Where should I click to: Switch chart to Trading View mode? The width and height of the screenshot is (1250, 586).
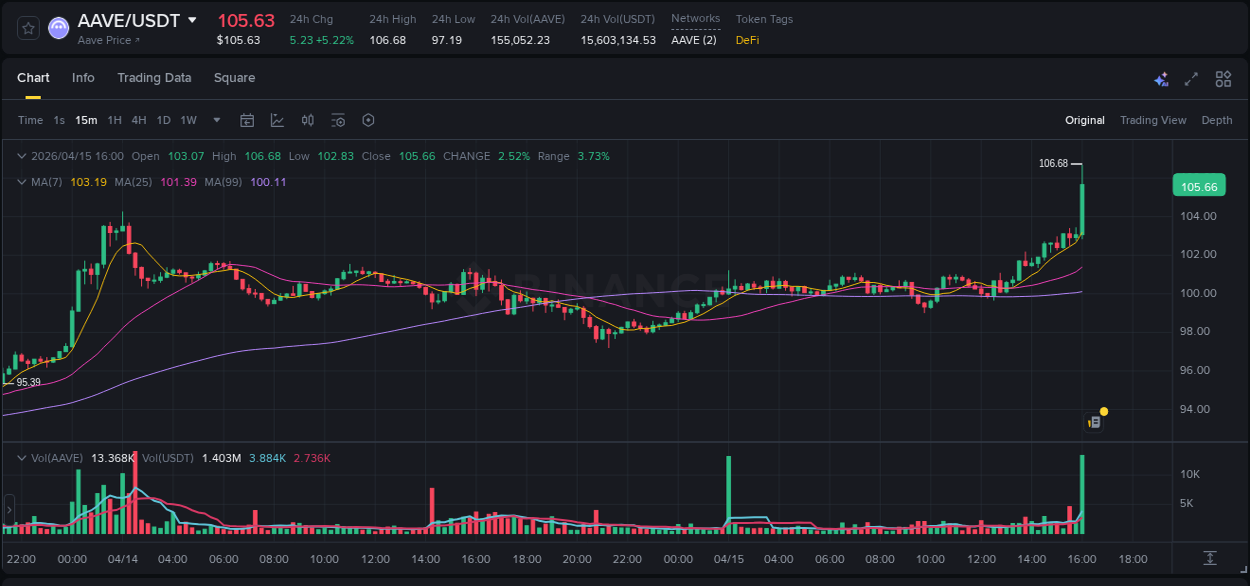(1153, 120)
